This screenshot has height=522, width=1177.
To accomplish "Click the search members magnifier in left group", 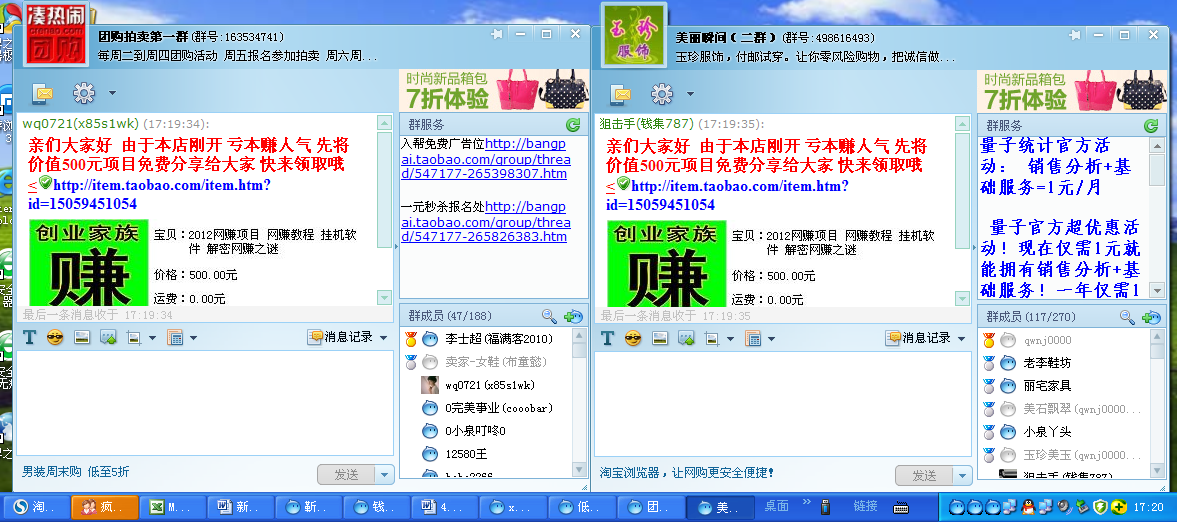I will click(549, 316).
